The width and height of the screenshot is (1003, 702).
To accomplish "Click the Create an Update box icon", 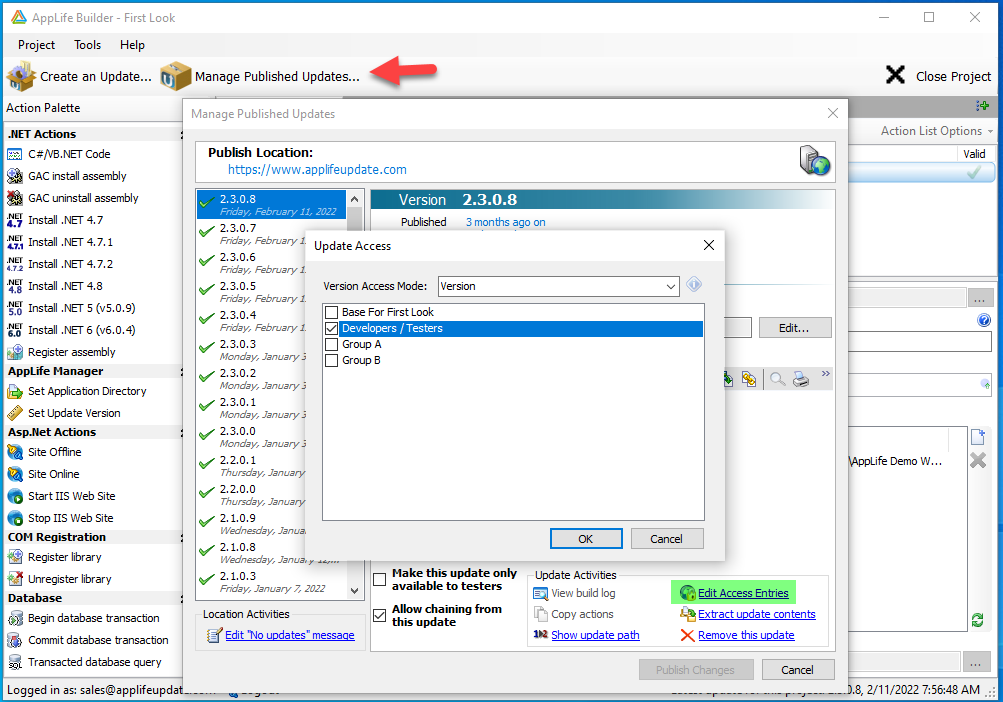I will click(x=21, y=76).
